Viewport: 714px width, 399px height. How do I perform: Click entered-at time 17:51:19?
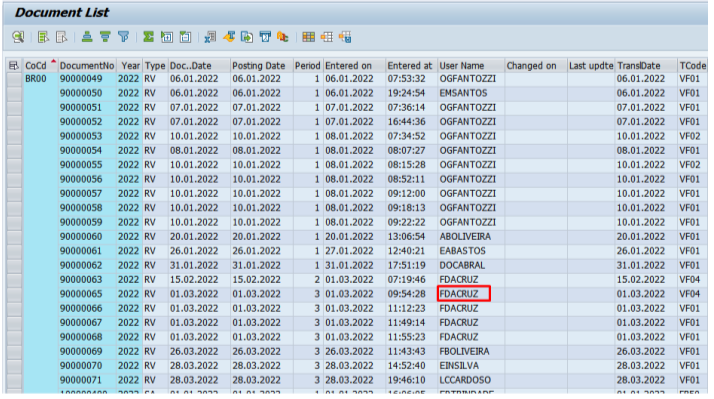pyautogui.click(x=406, y=266)
